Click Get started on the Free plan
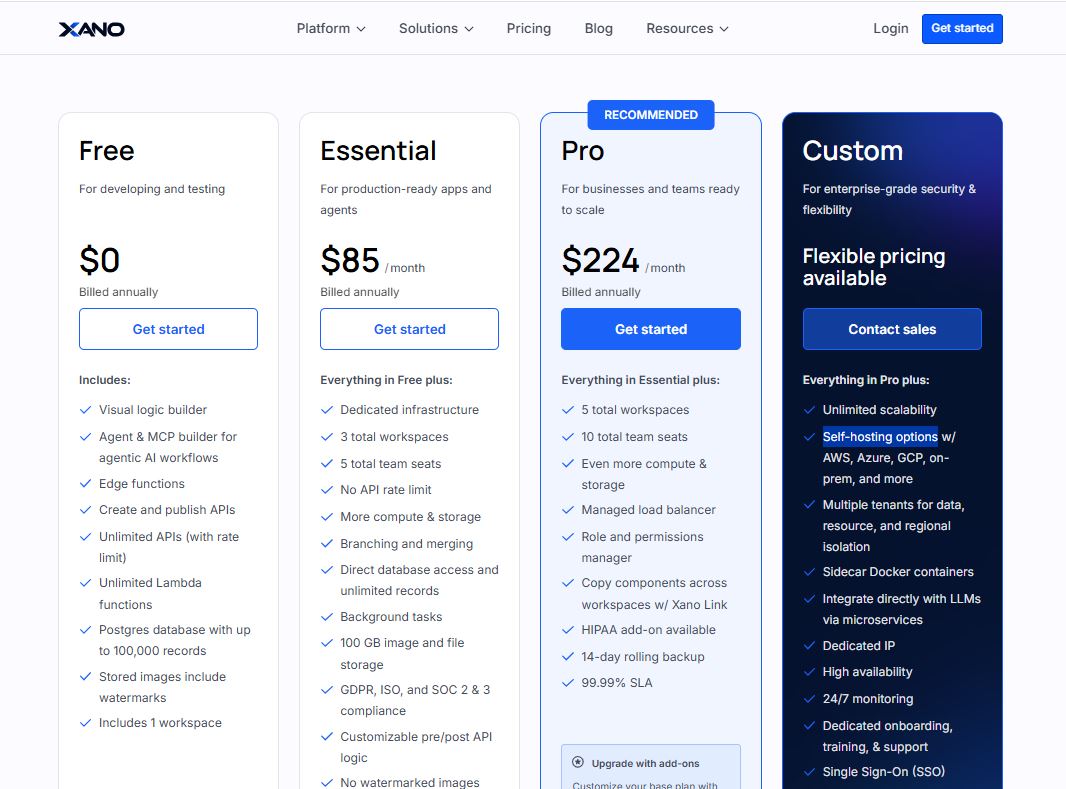The image size is (1066, 789). [x=168, y=329]
